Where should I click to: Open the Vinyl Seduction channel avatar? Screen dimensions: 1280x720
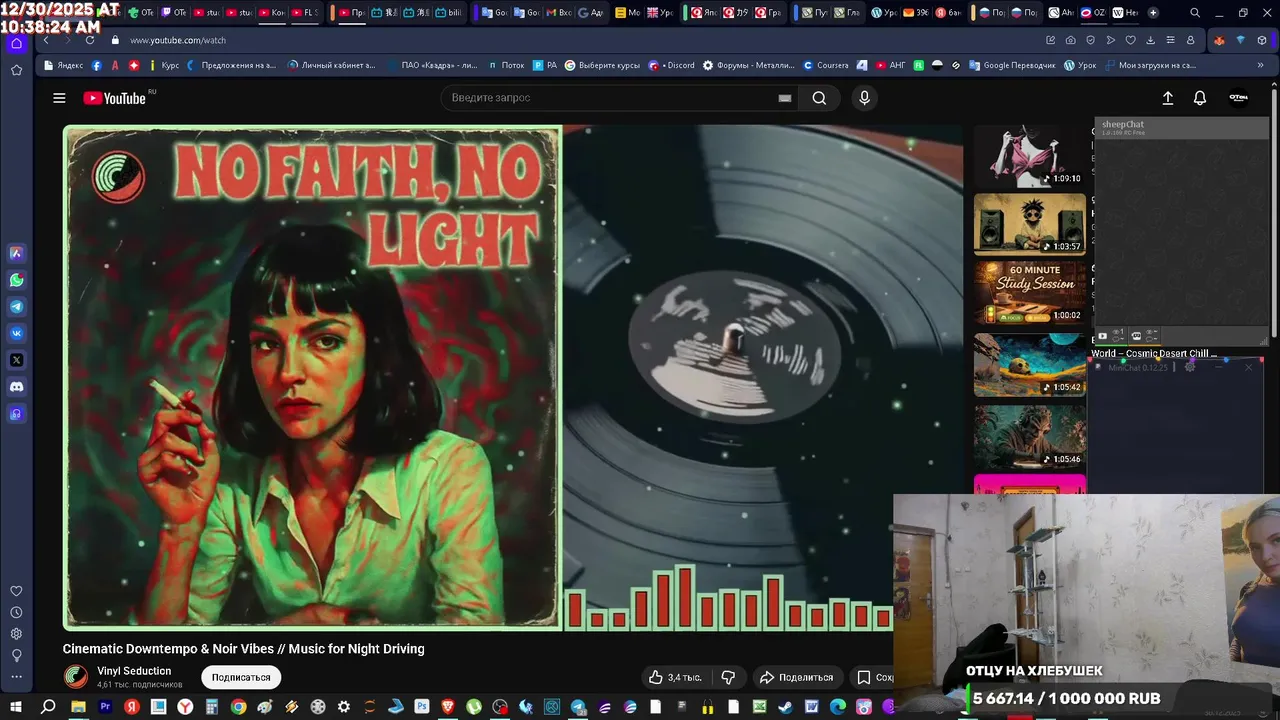coord(76,677)
